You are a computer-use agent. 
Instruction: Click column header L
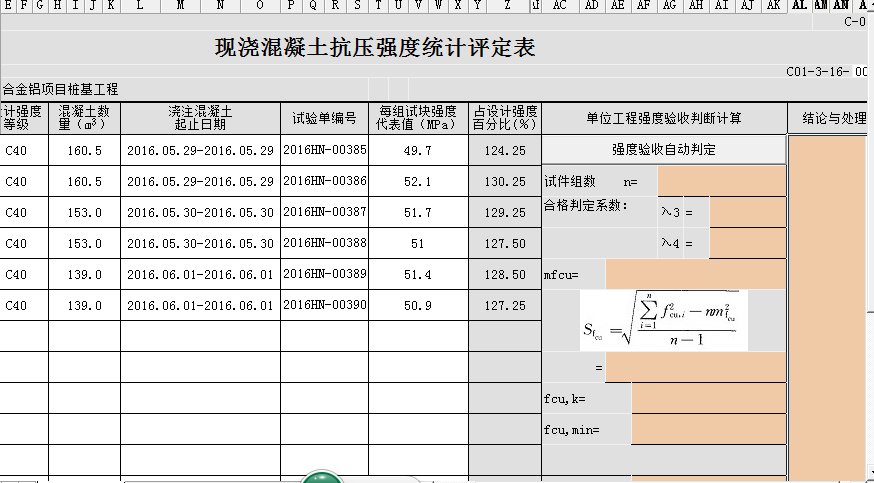coord(139,6)
